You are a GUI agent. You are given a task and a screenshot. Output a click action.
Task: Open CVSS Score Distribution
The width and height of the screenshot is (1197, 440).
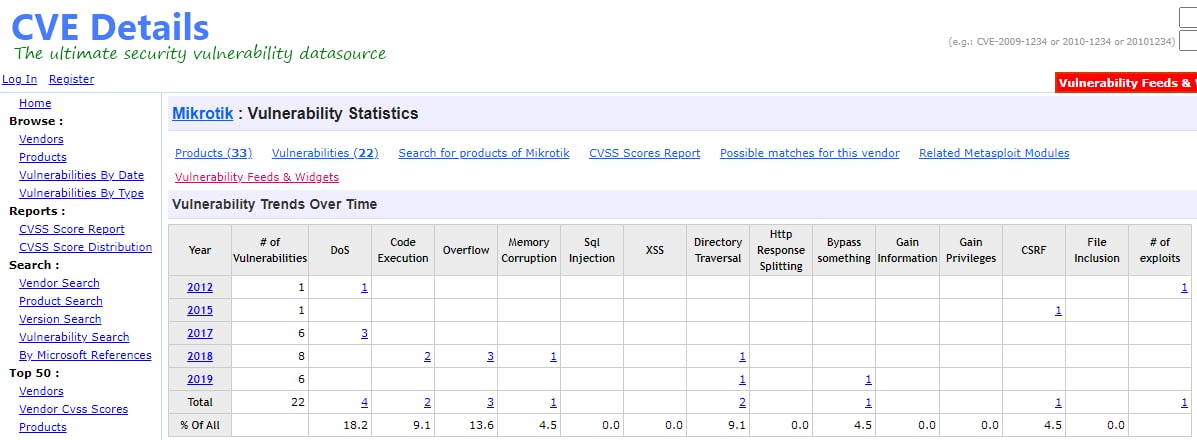point(86,247)
